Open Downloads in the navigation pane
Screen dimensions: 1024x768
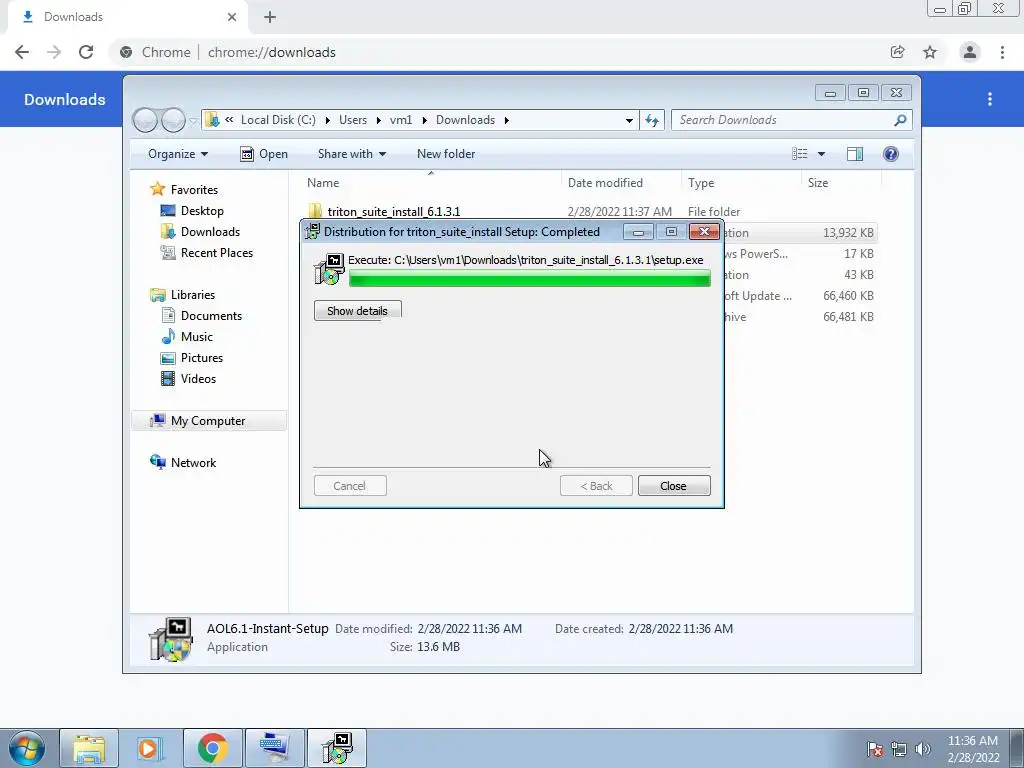pyautogui.click(x=210, y=232)
